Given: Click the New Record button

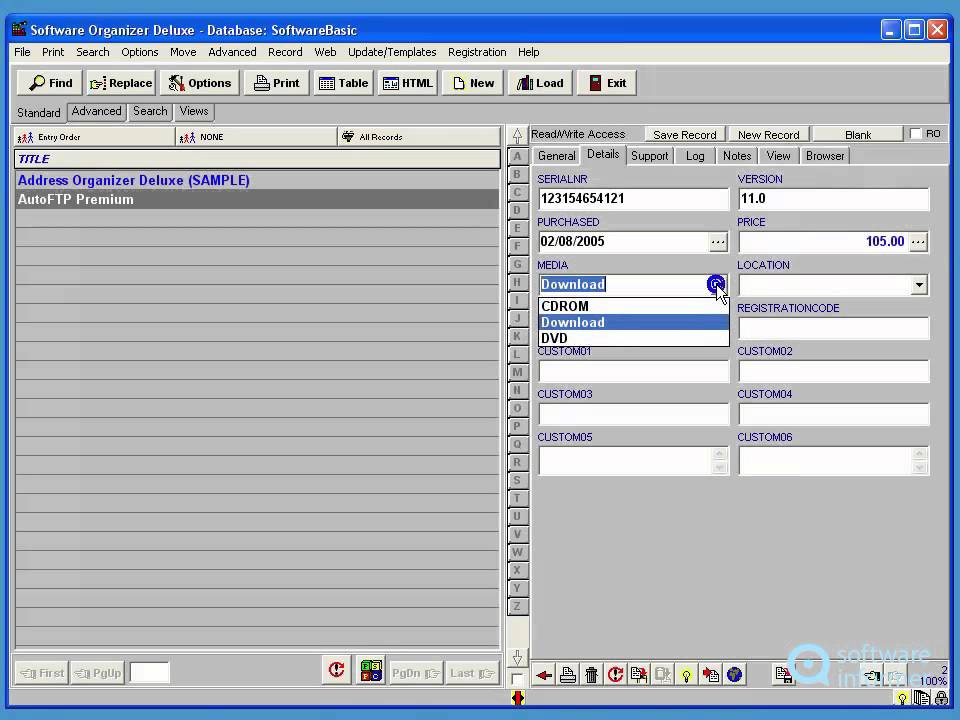Looking at the screenshot, I should 768,135.
